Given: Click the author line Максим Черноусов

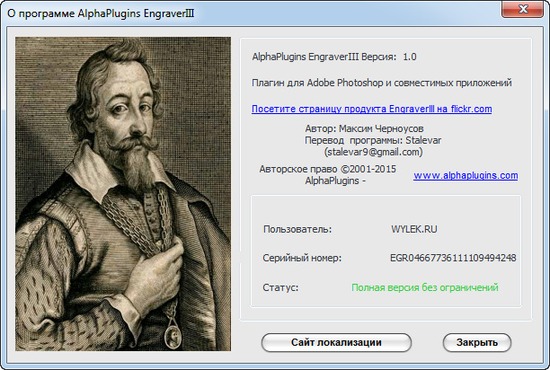Looking at the screenshot, I should (364, 129).
